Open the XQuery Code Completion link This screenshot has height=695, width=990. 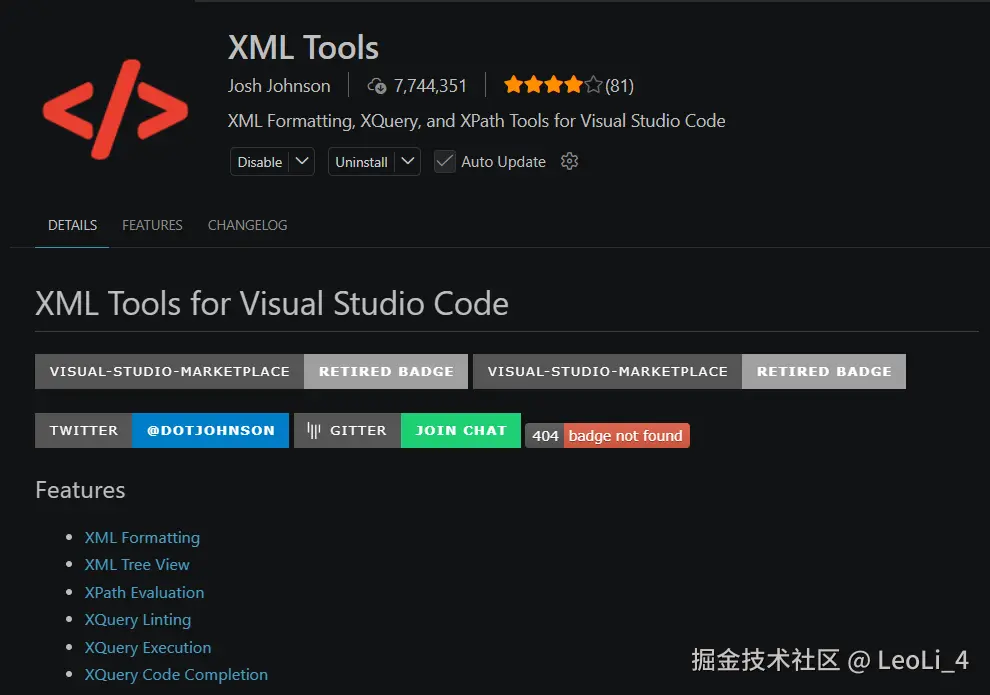tap(176, 675)
